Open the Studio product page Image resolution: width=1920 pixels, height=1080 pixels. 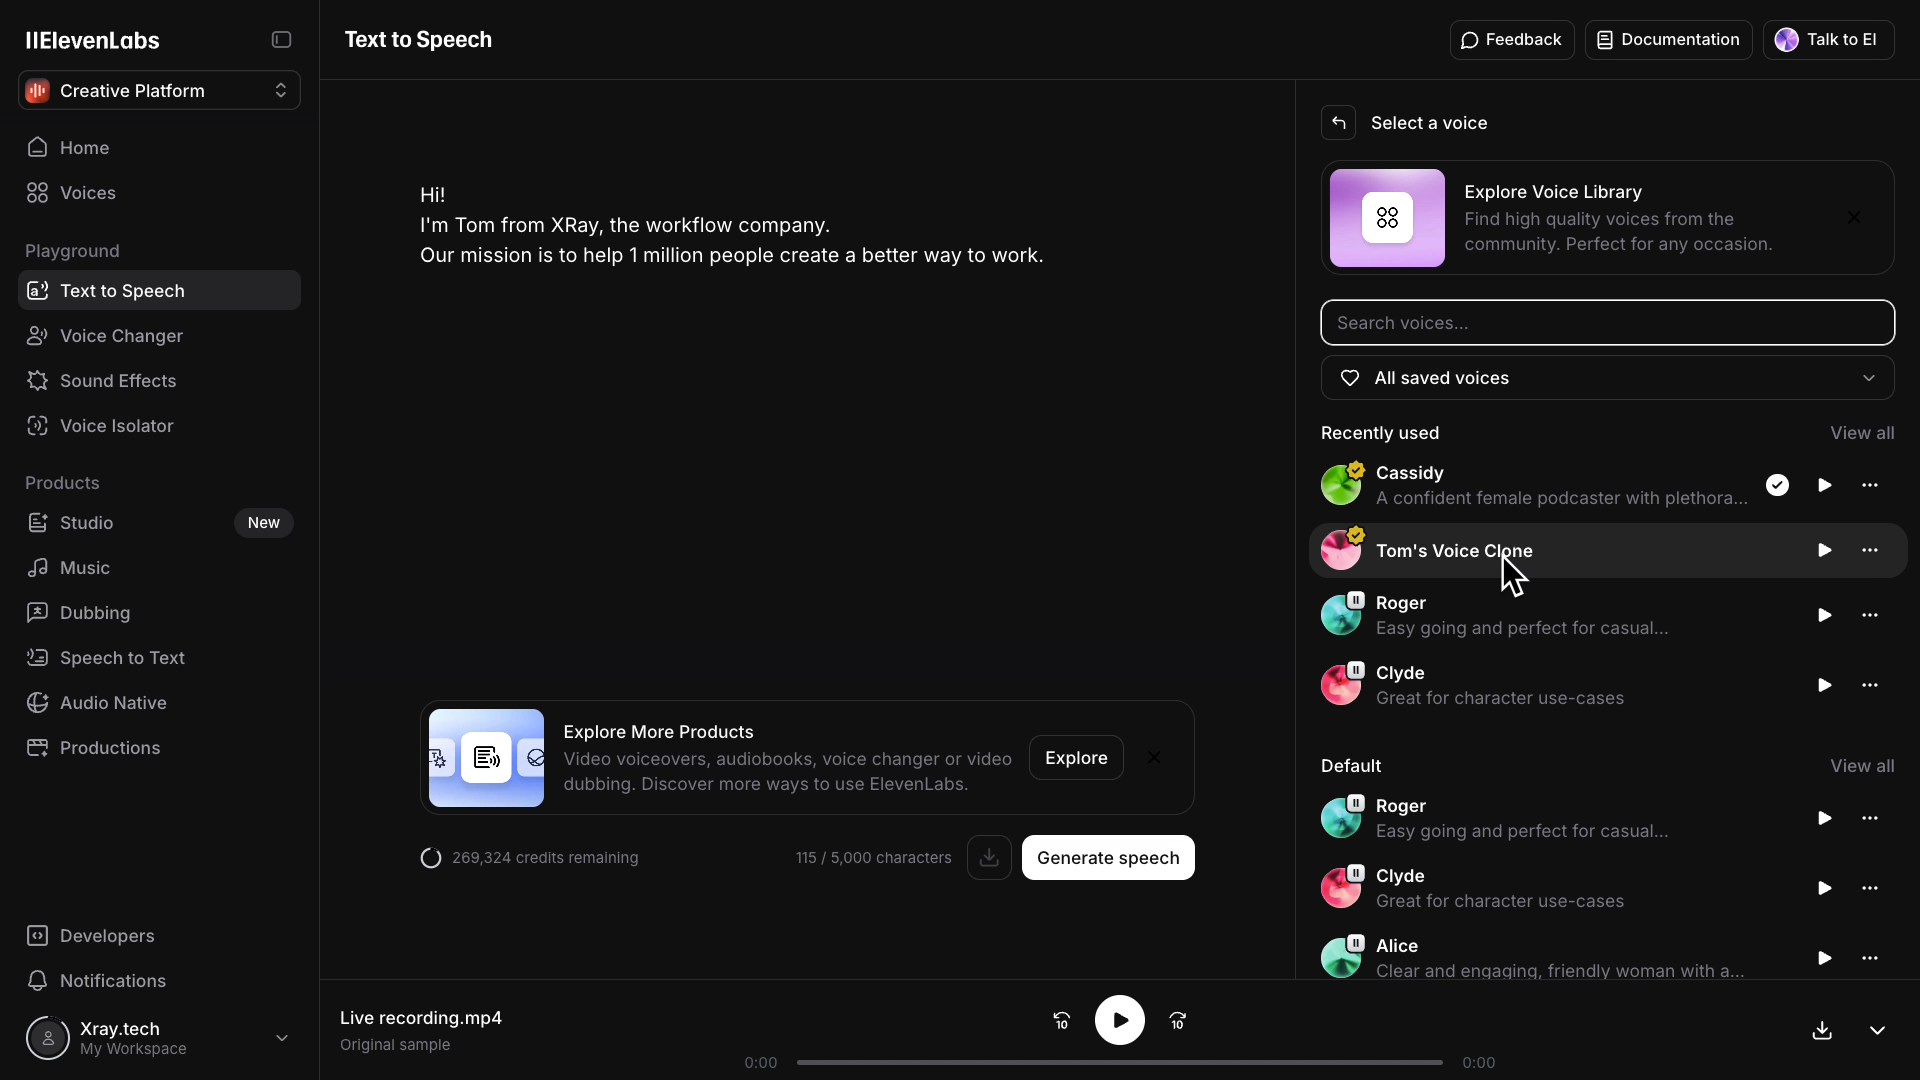point(86,522)
